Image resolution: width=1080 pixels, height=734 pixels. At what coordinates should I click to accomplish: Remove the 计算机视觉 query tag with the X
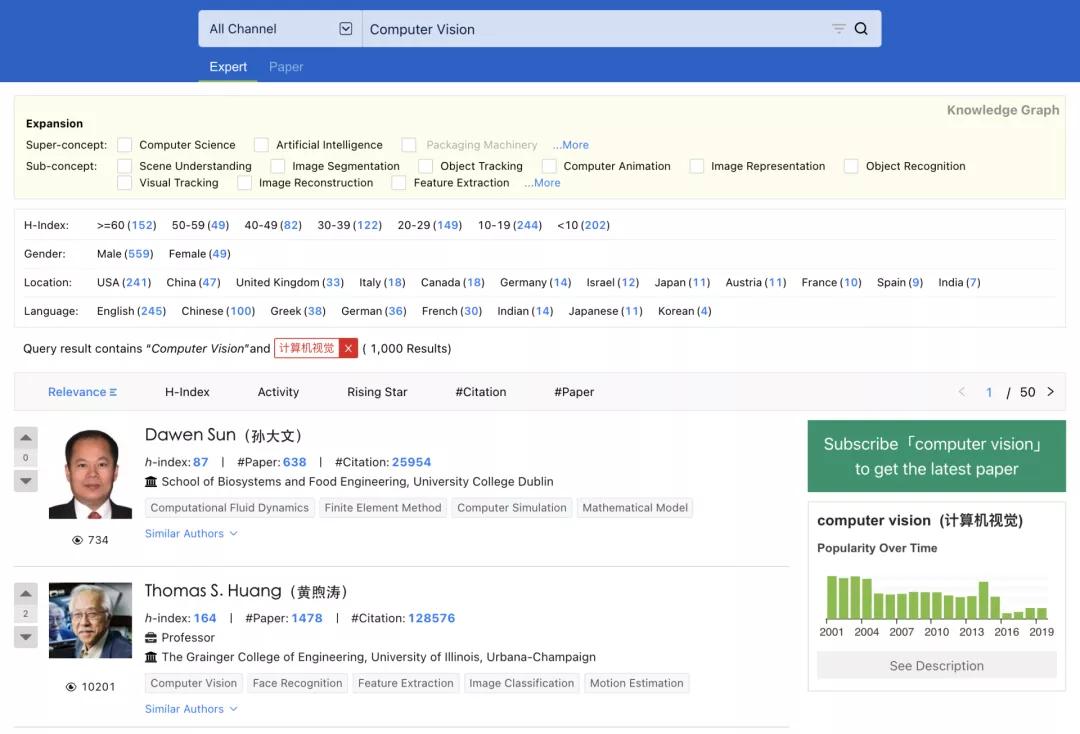tap(348, 348)
